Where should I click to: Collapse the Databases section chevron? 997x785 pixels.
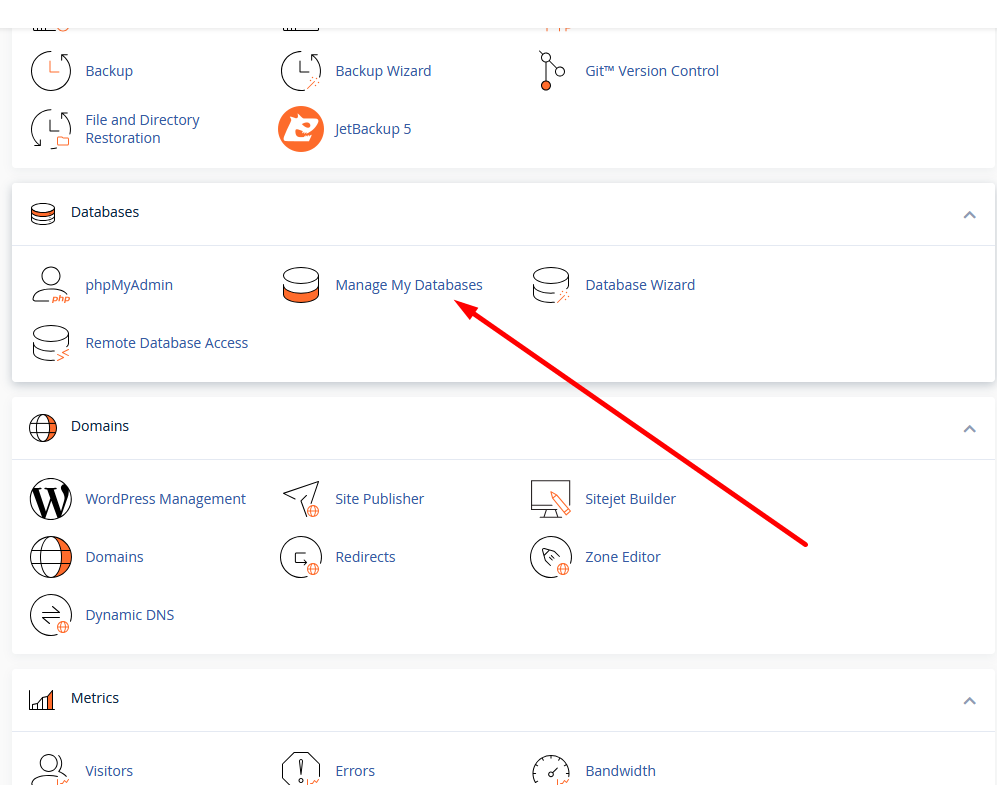[x=969, y=214]
